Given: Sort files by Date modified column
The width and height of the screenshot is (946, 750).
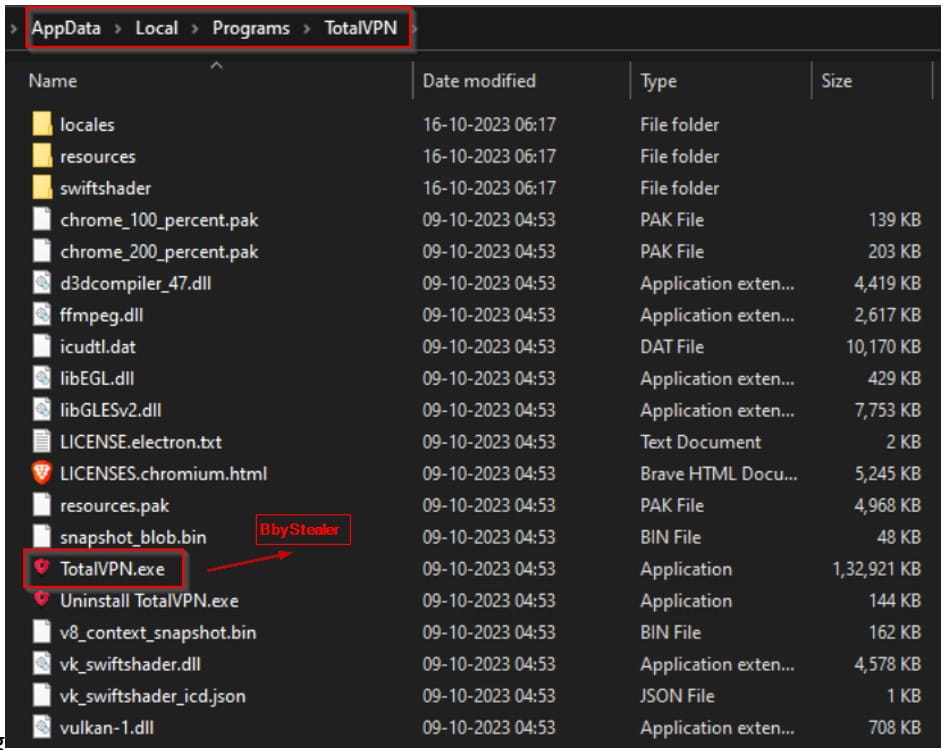Looking at the screenshot, I should (479, 81).
